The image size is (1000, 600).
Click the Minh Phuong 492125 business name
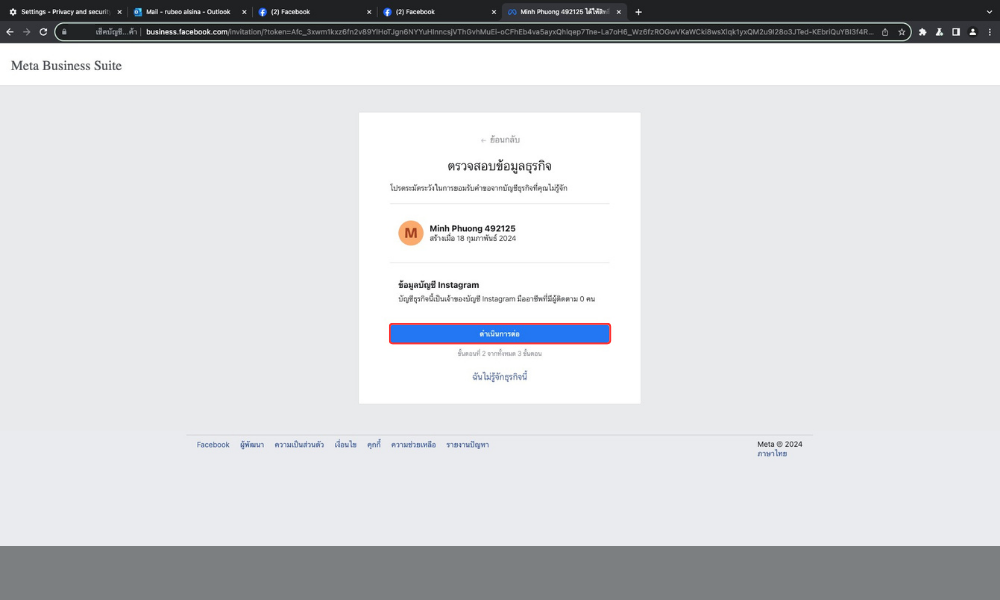pyautogui.click(x=473, y=228)
